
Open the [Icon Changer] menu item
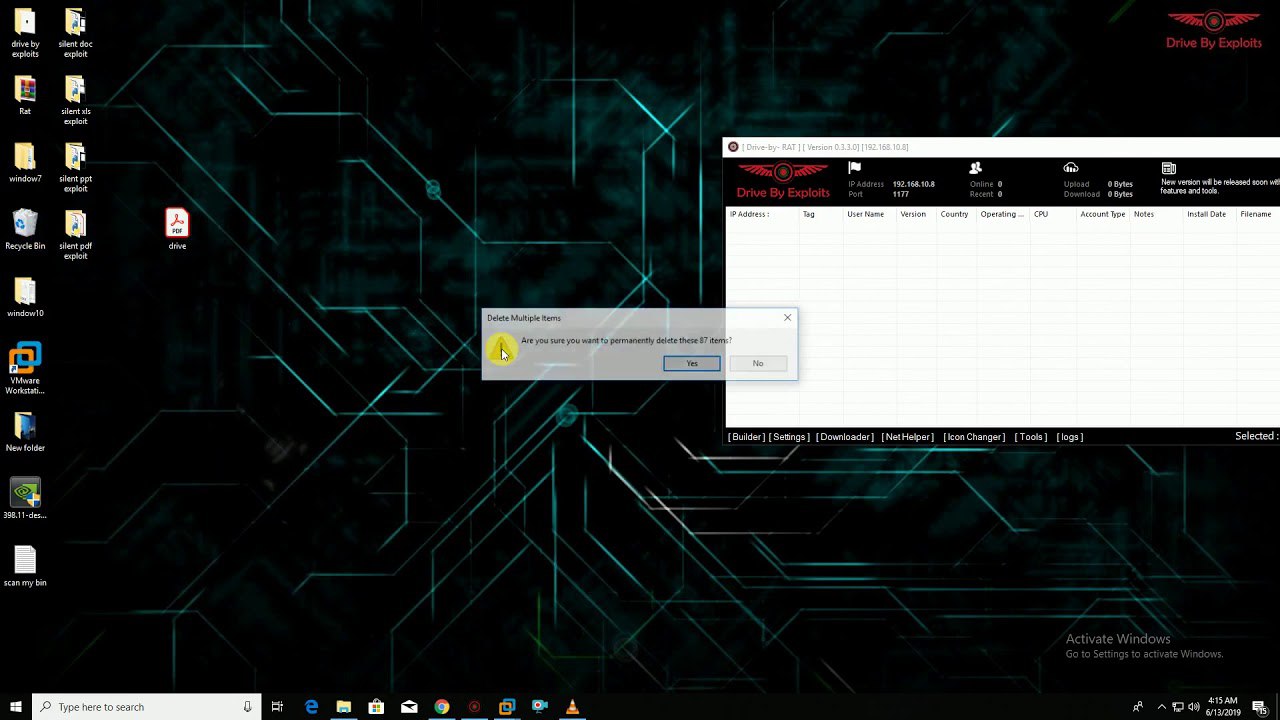(974, 437)
